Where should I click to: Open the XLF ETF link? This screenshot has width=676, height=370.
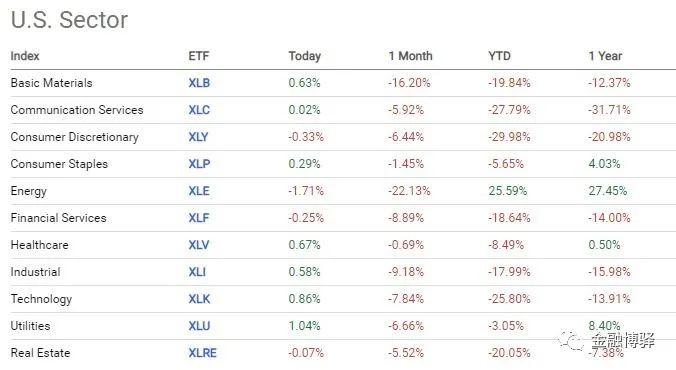(x=199, y=218)
